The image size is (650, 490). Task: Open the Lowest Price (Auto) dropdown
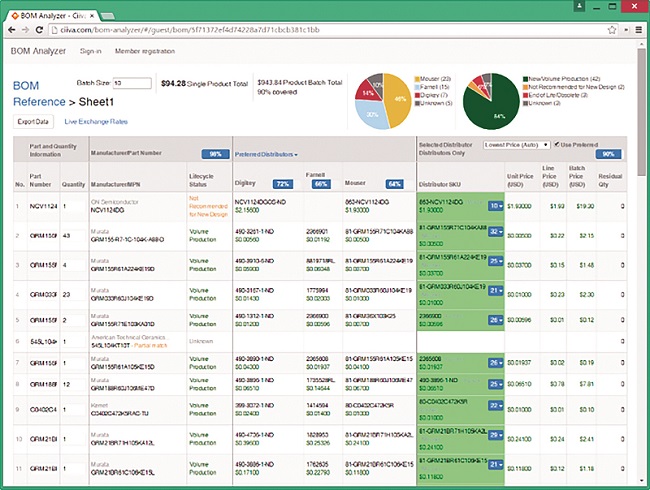517,145
